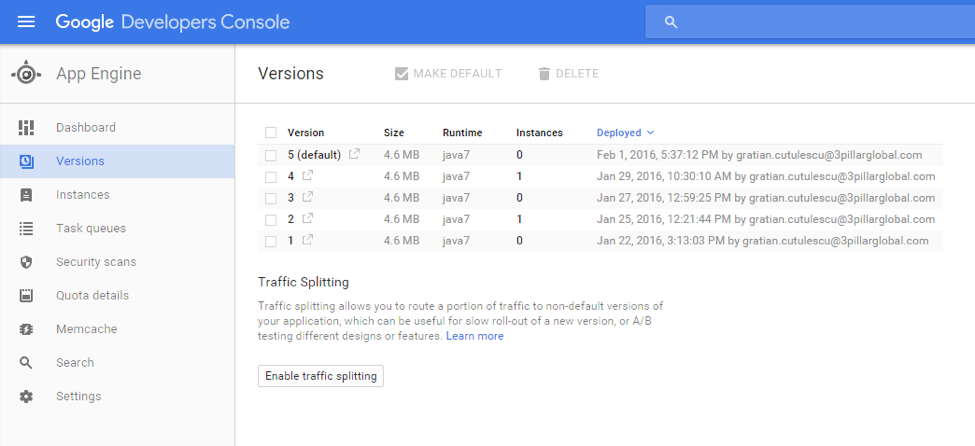The image size is (975, 446).
Task: Open version 4 in new tab icon
Action: point(308,176)
